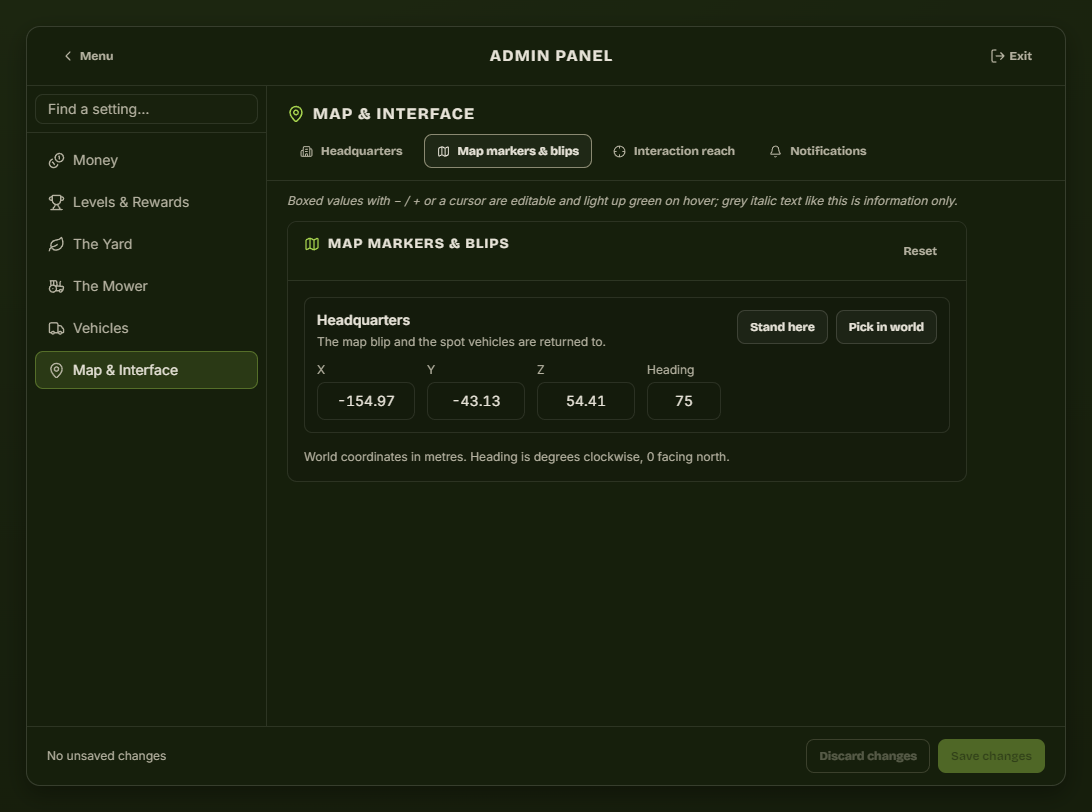Viewport: 1092px width, 812px height.
Task: Focus the Find a setting search field
Action: [146, 109]
